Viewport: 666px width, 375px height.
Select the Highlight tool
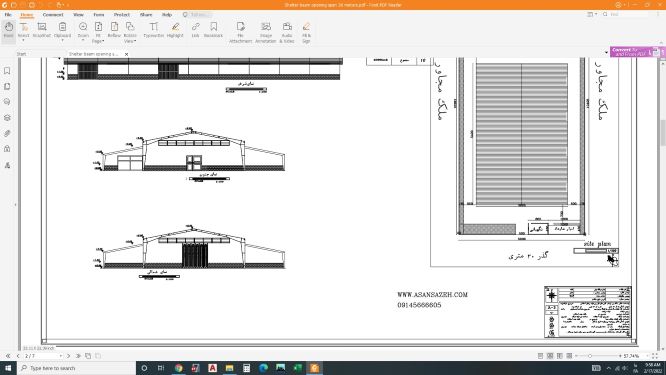pos(175,30)
